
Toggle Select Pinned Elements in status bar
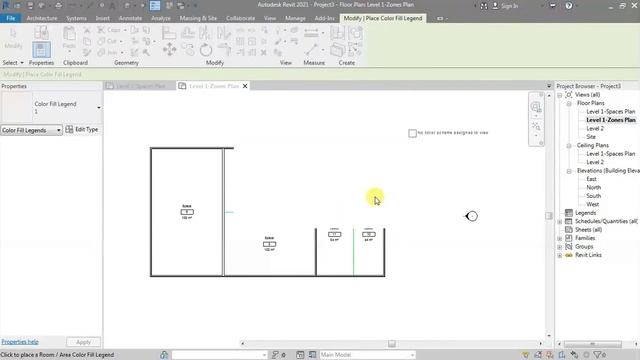coord(550,355)
